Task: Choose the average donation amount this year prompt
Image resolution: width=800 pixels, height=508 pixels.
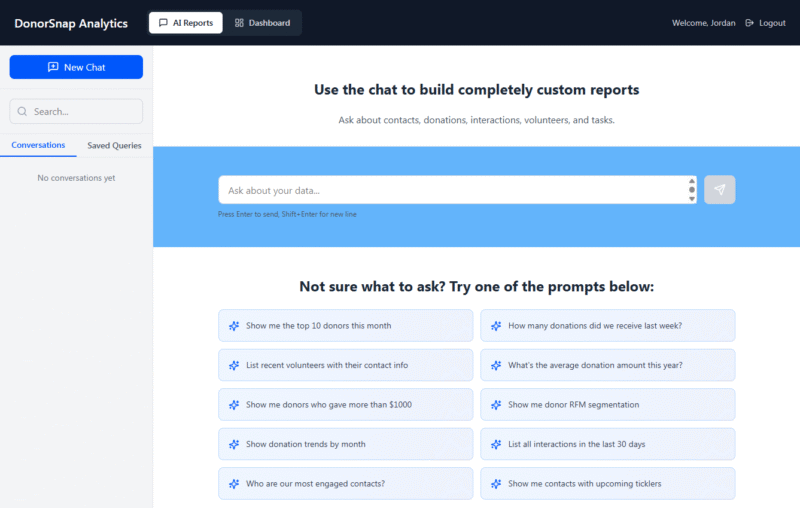Action: click(x=607, y=365)
